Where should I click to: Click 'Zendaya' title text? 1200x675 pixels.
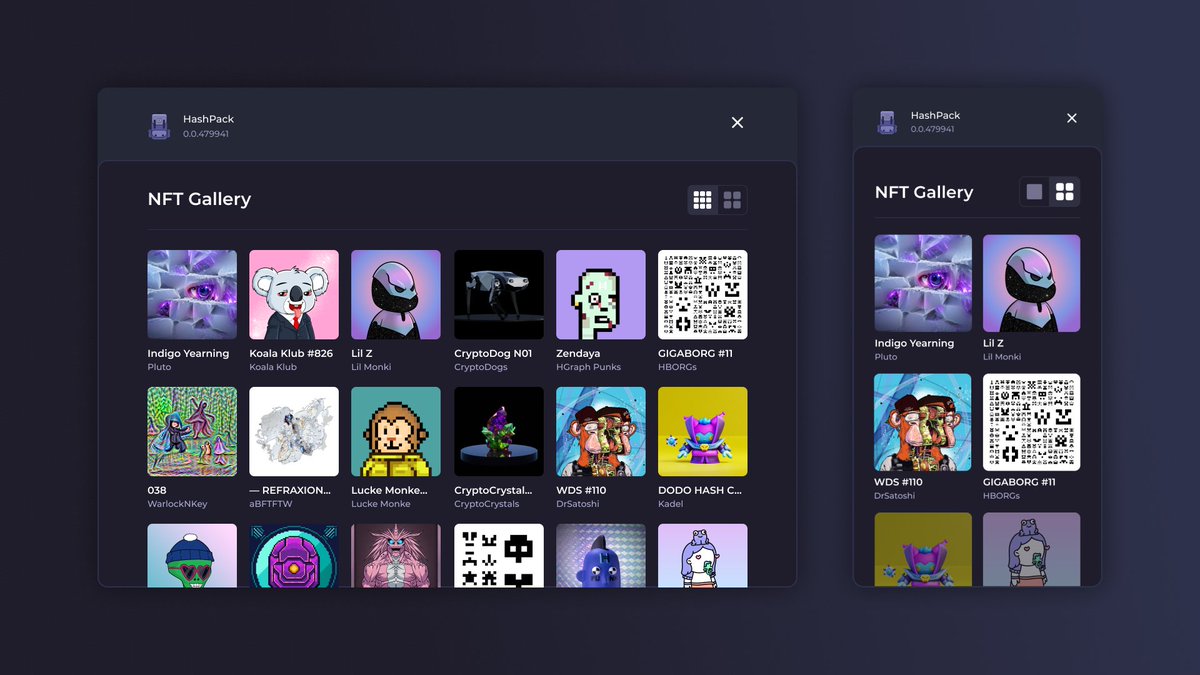click(580, 353)
